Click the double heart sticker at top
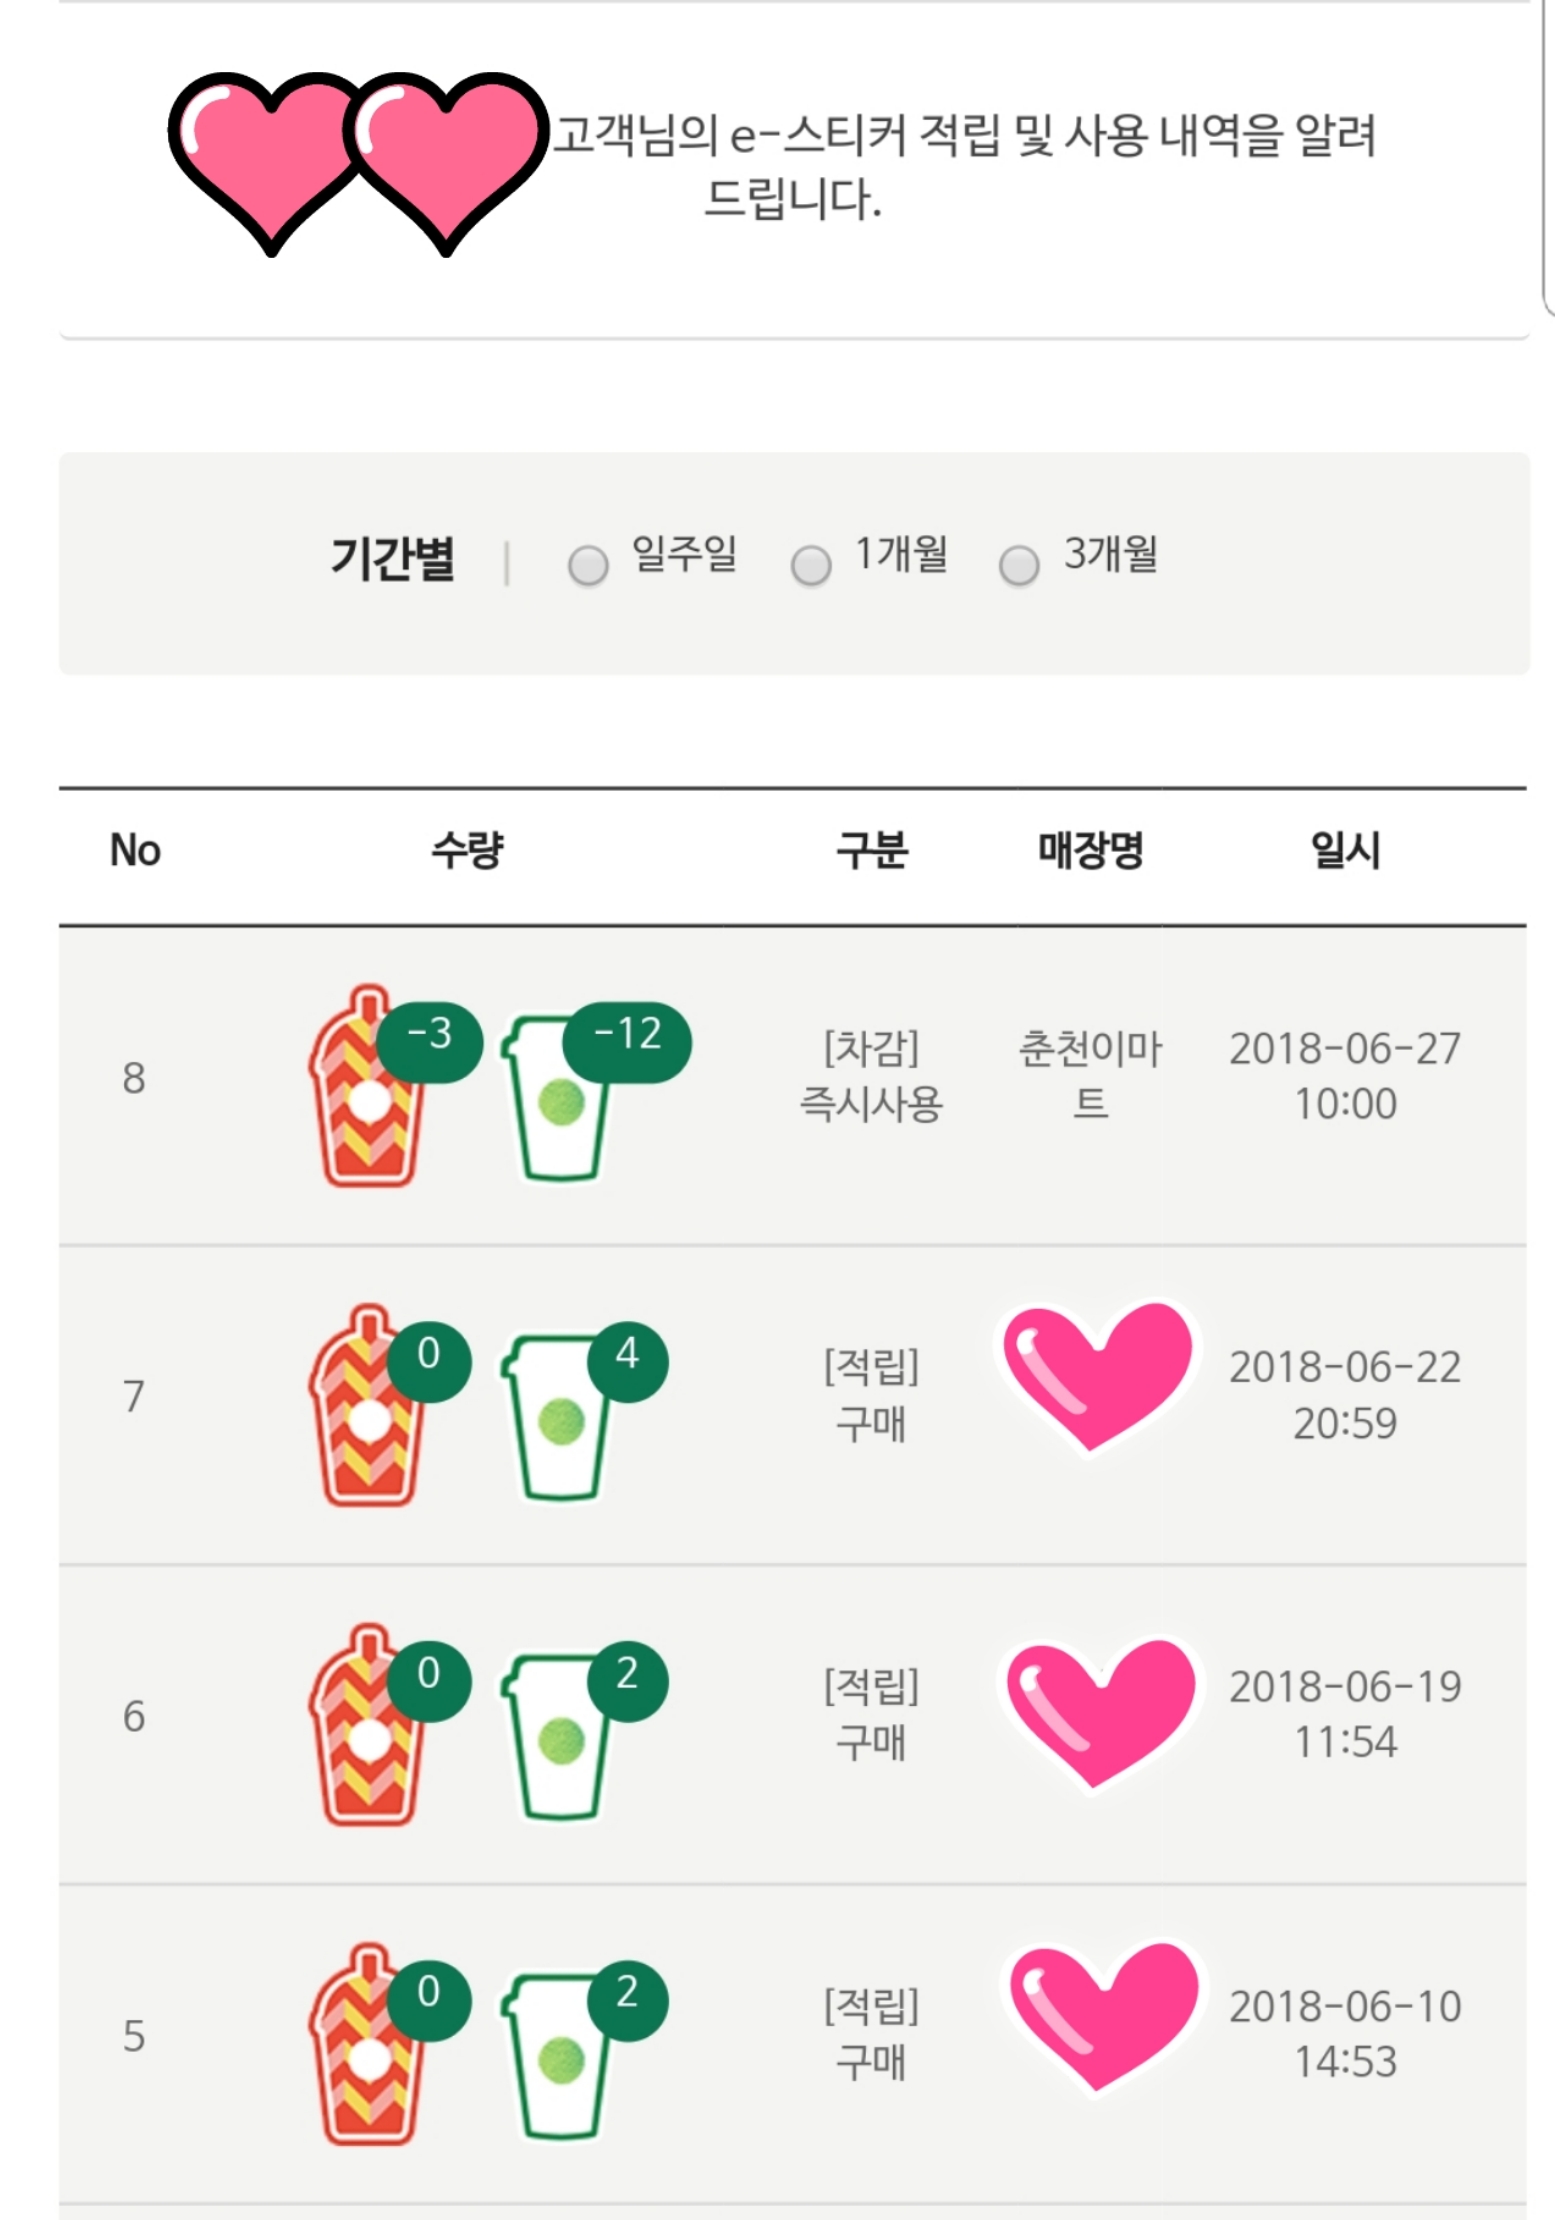This screenshot has width=1555, height=2220. (x=358, y=161)
